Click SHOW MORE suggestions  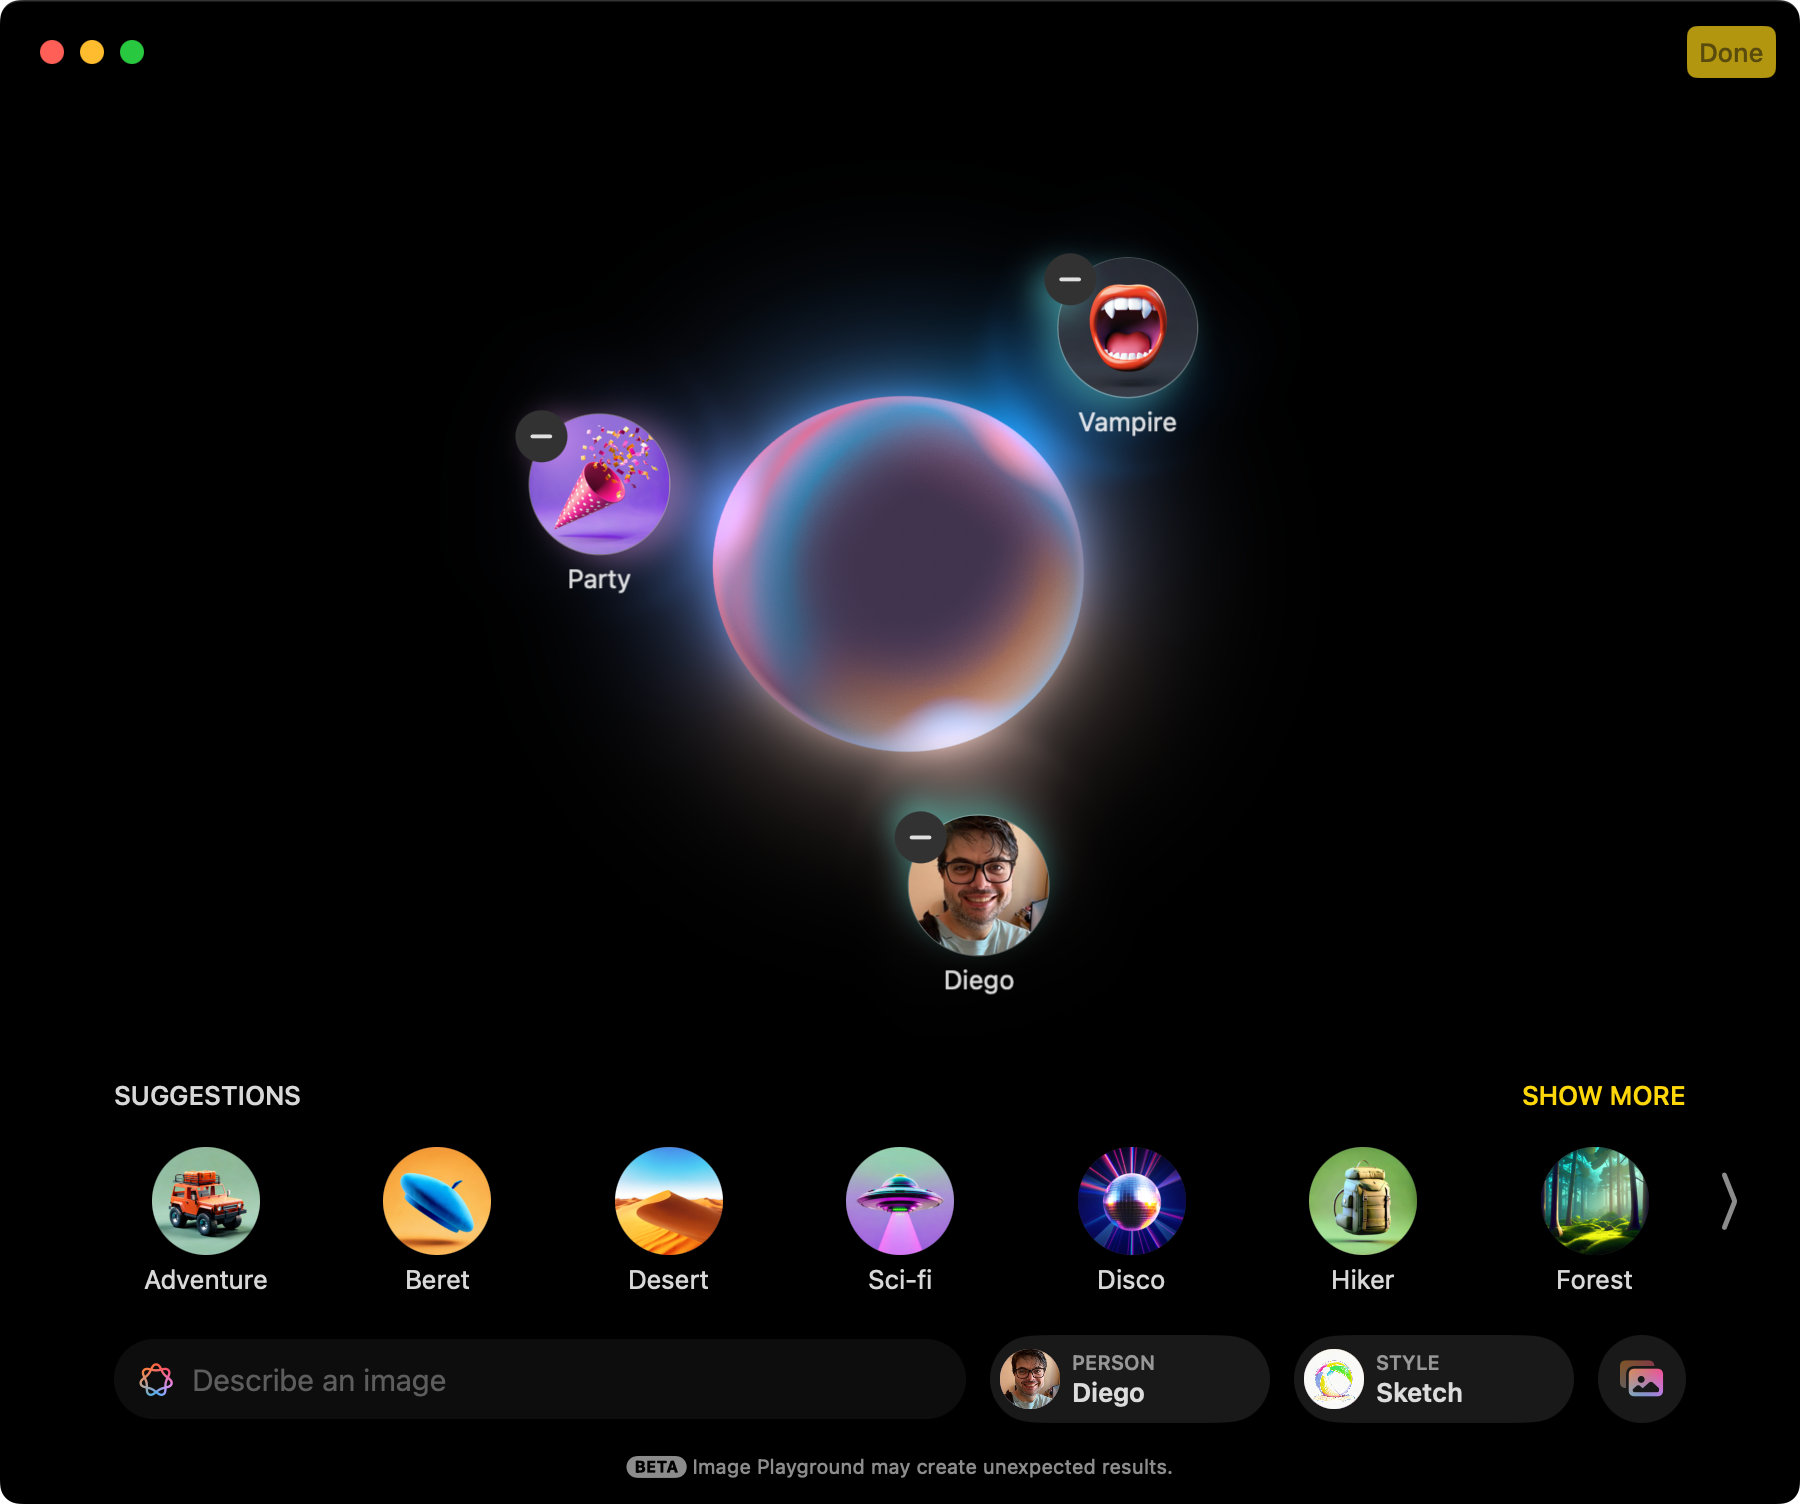(x=1604, y=1096)
